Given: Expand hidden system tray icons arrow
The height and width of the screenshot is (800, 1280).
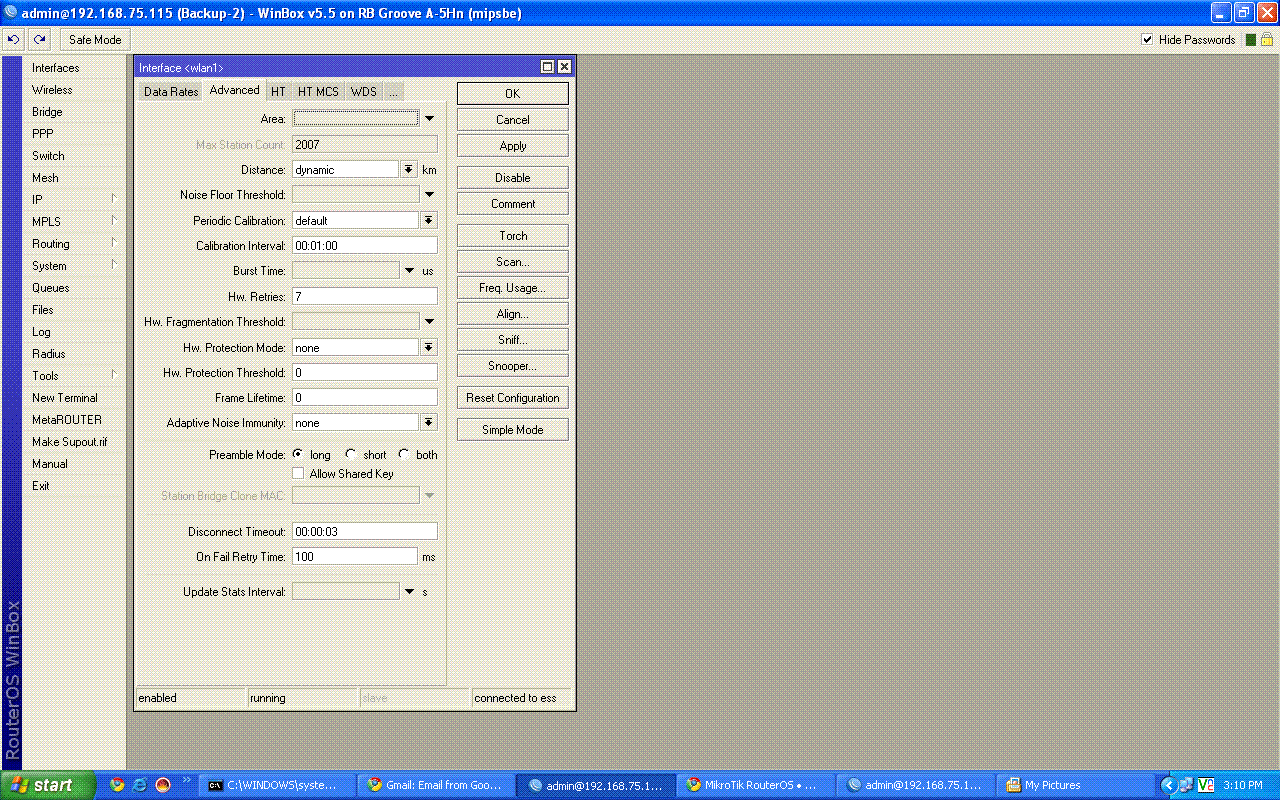Looking at the screenshot, I should 1168,785.
